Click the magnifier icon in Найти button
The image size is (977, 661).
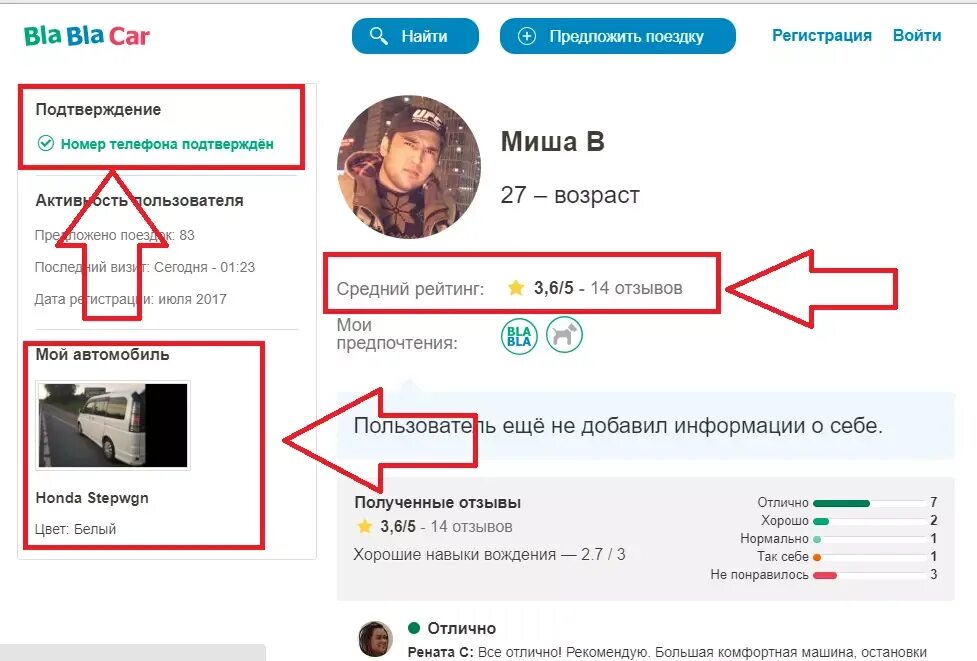pos(378,36)
